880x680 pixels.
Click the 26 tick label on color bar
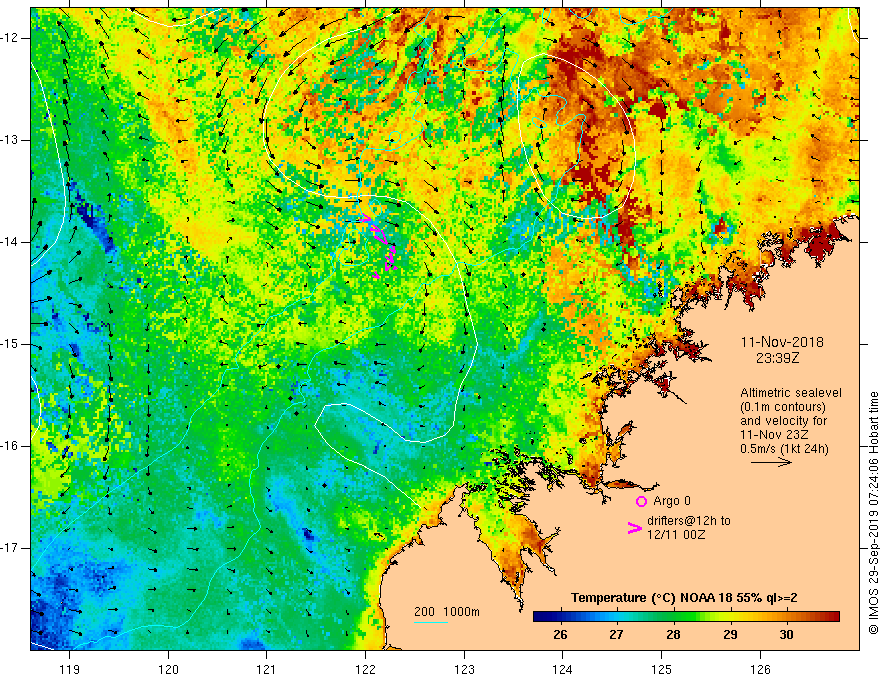coord(560,635)
